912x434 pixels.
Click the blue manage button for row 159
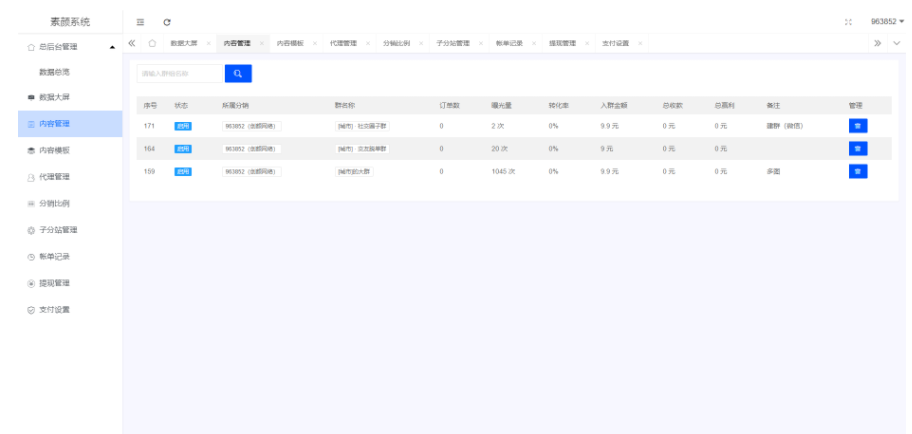857,171
